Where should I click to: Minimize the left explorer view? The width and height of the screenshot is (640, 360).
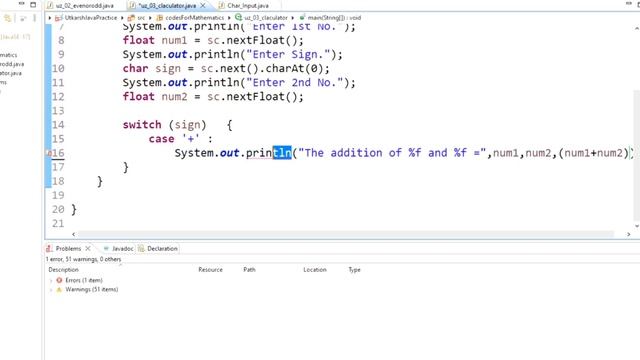[22, 4]
